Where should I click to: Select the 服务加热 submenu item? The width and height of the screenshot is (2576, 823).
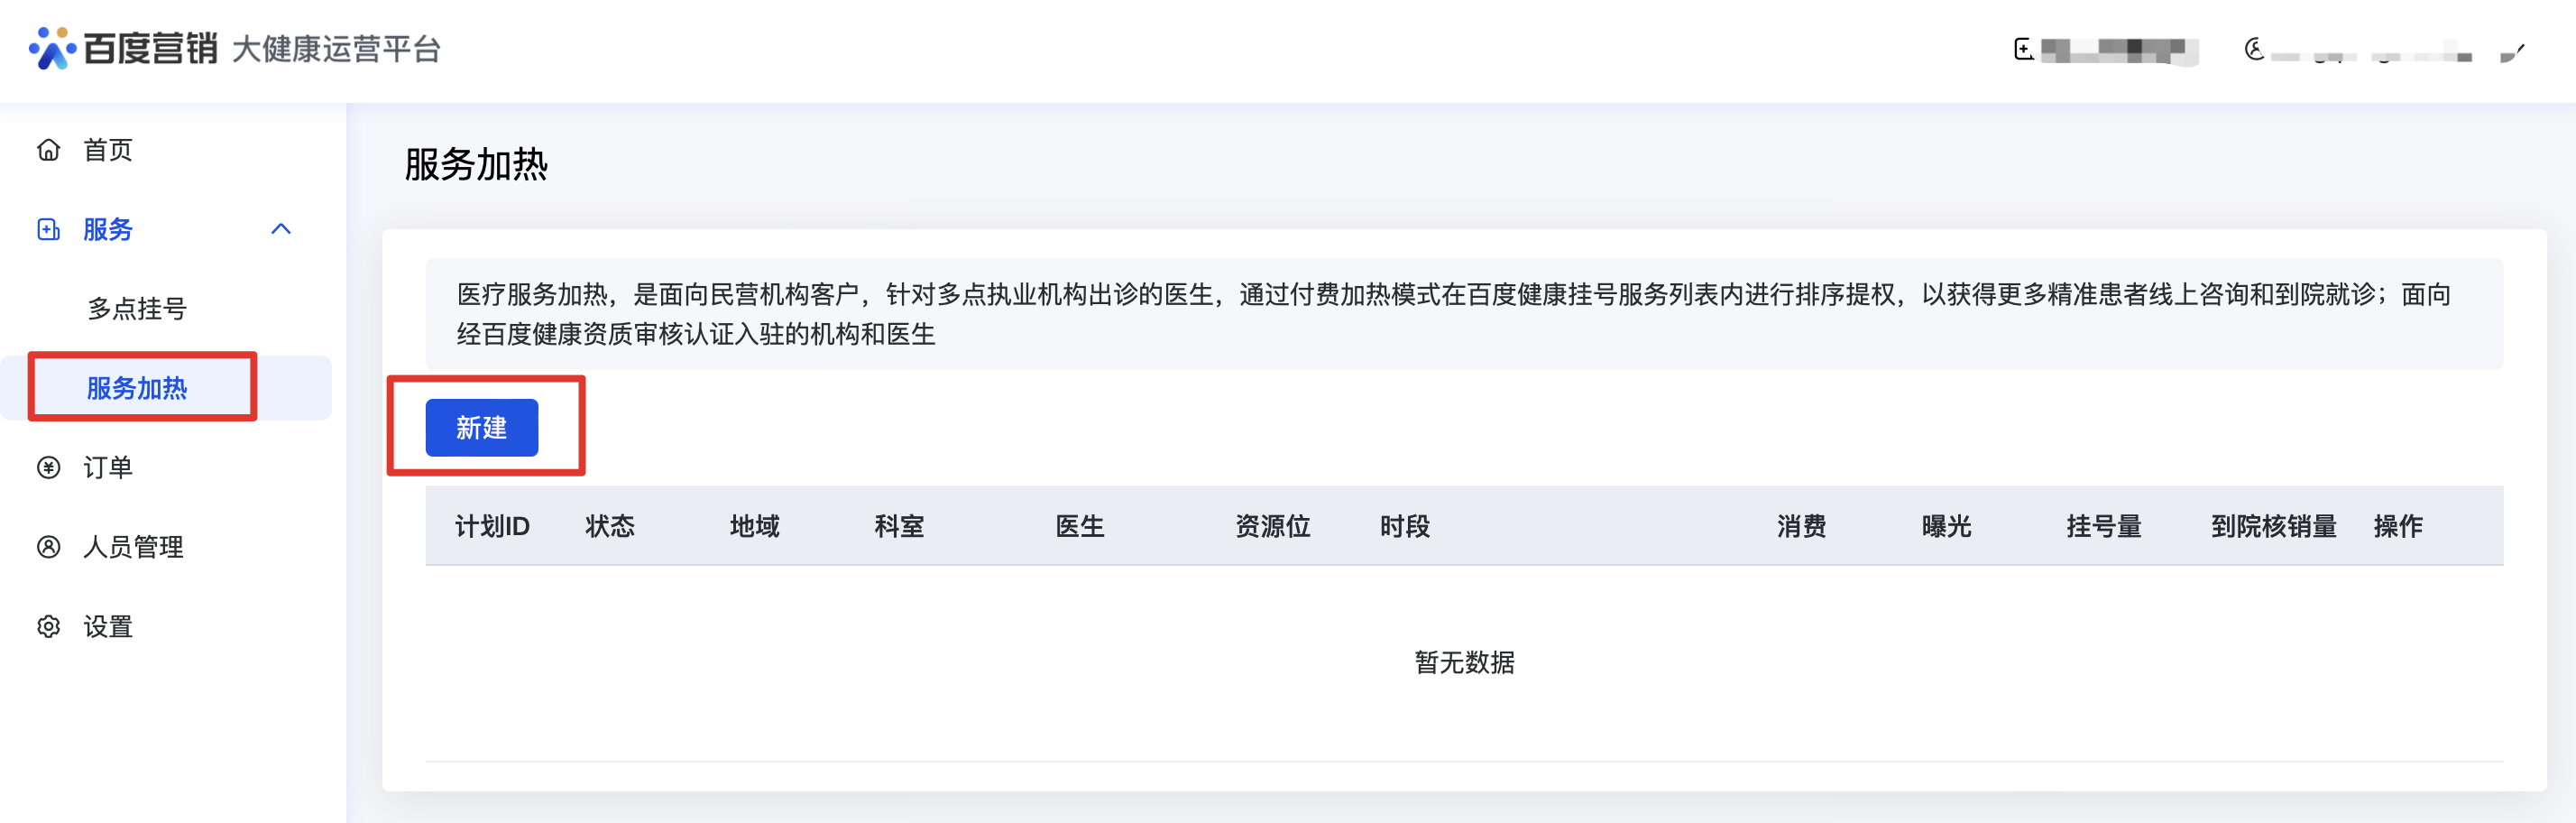137,388
